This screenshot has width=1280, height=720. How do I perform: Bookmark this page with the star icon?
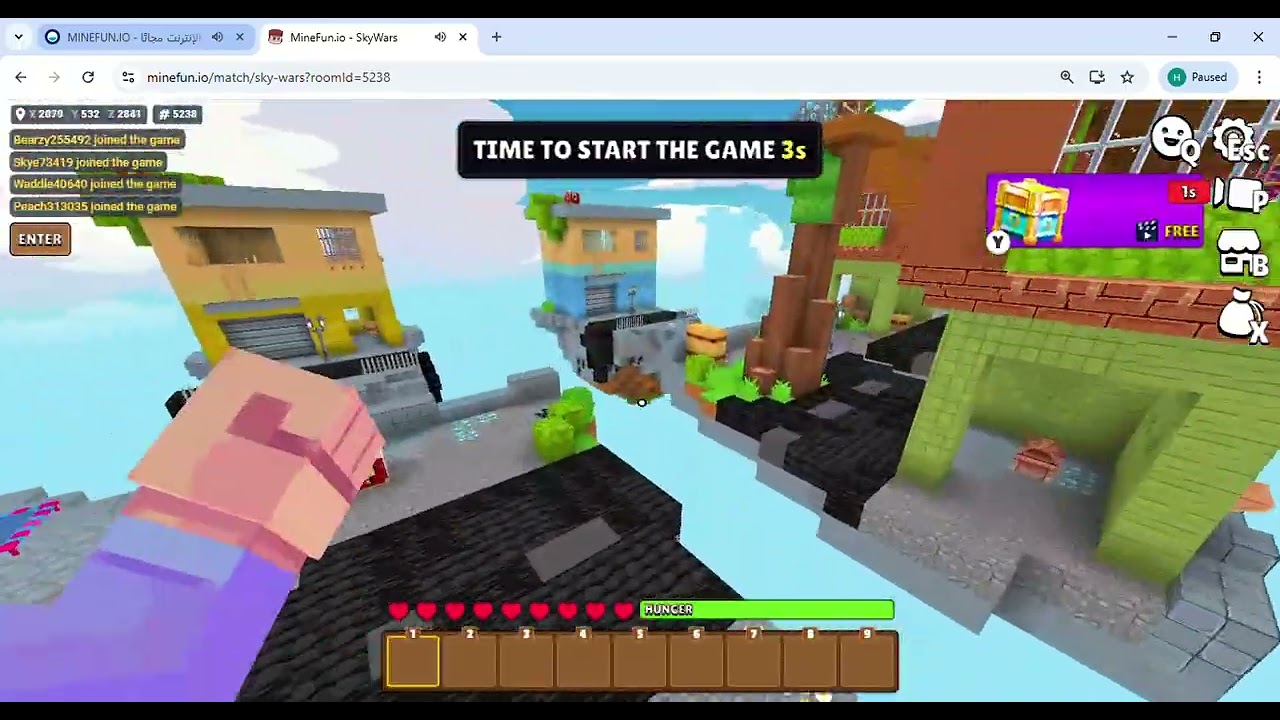(x=1127, y=77)
